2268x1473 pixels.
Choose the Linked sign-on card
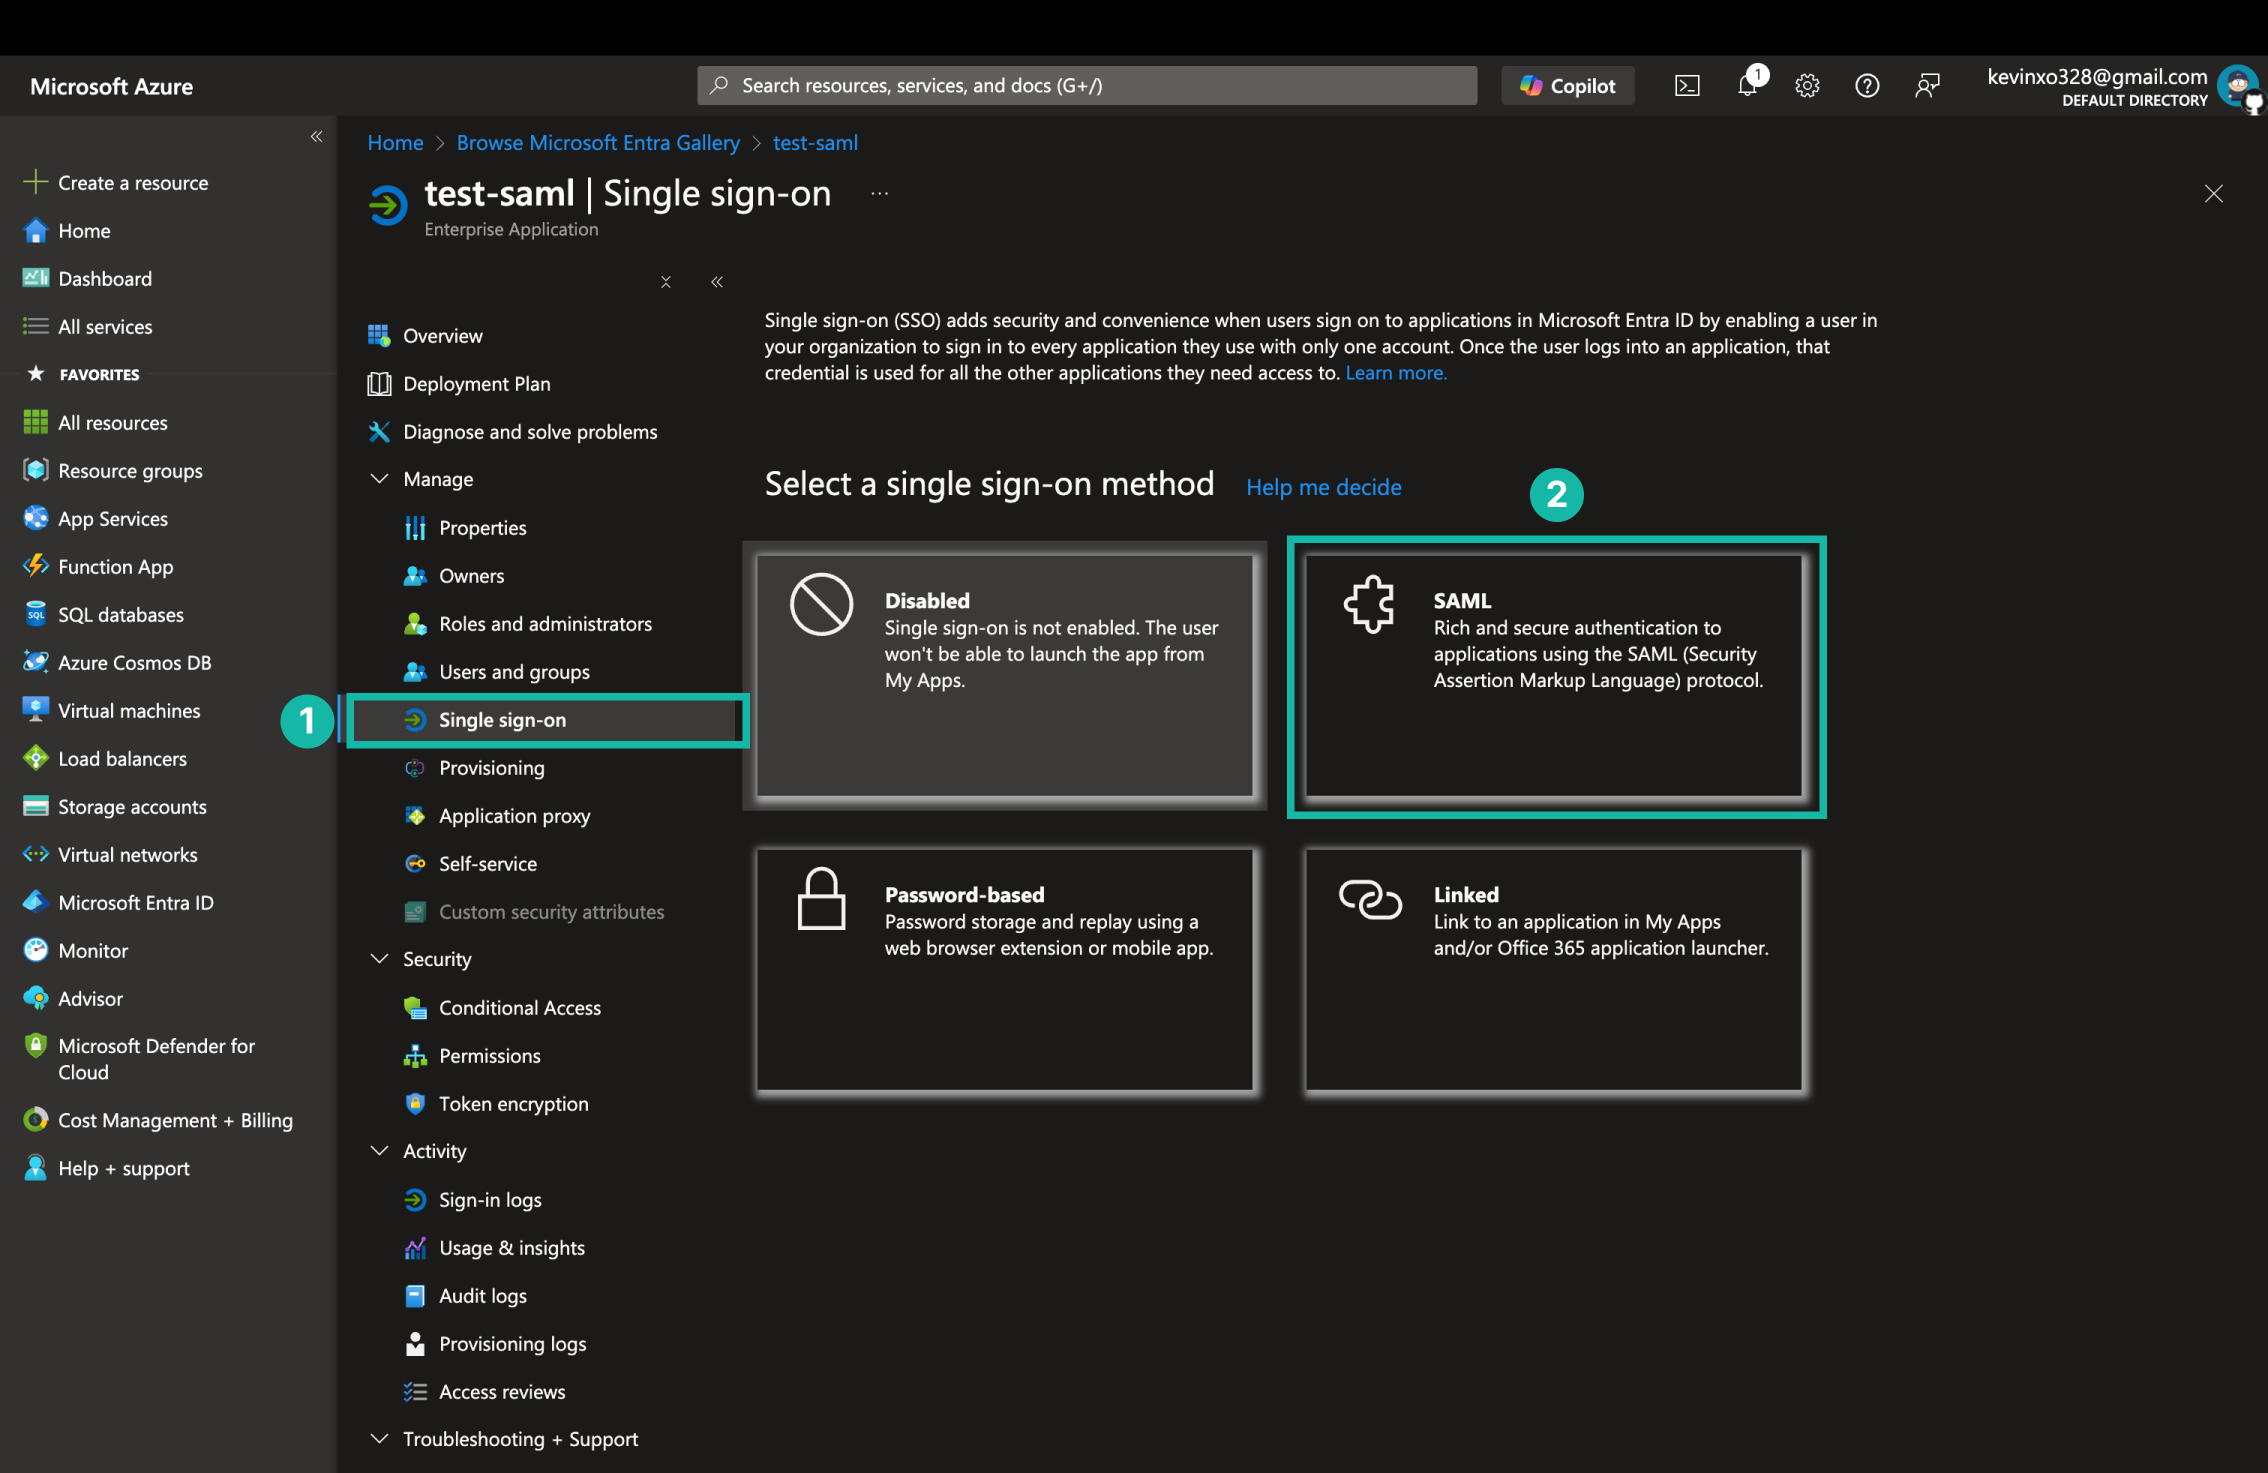point(1554,970)
